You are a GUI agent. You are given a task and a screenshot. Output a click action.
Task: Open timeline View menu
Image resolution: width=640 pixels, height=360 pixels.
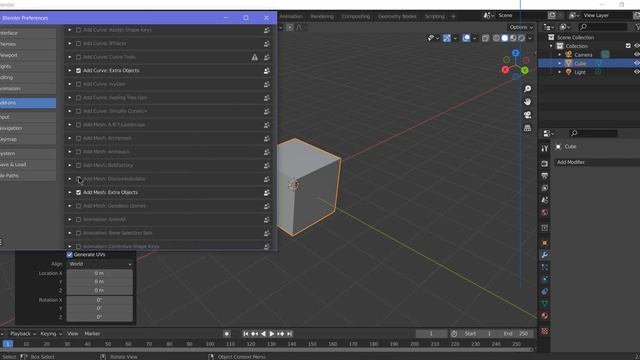point(73,334)
